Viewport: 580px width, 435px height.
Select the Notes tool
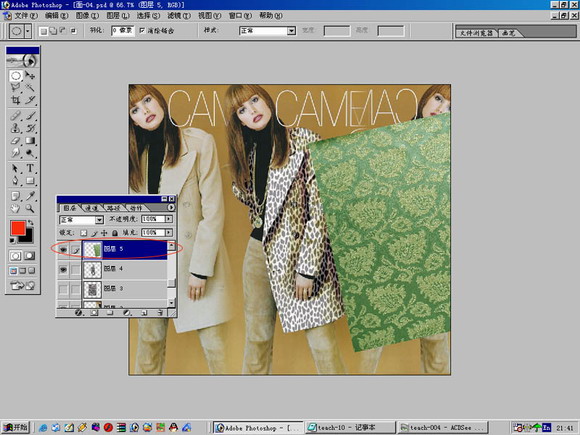coord(16,196)
